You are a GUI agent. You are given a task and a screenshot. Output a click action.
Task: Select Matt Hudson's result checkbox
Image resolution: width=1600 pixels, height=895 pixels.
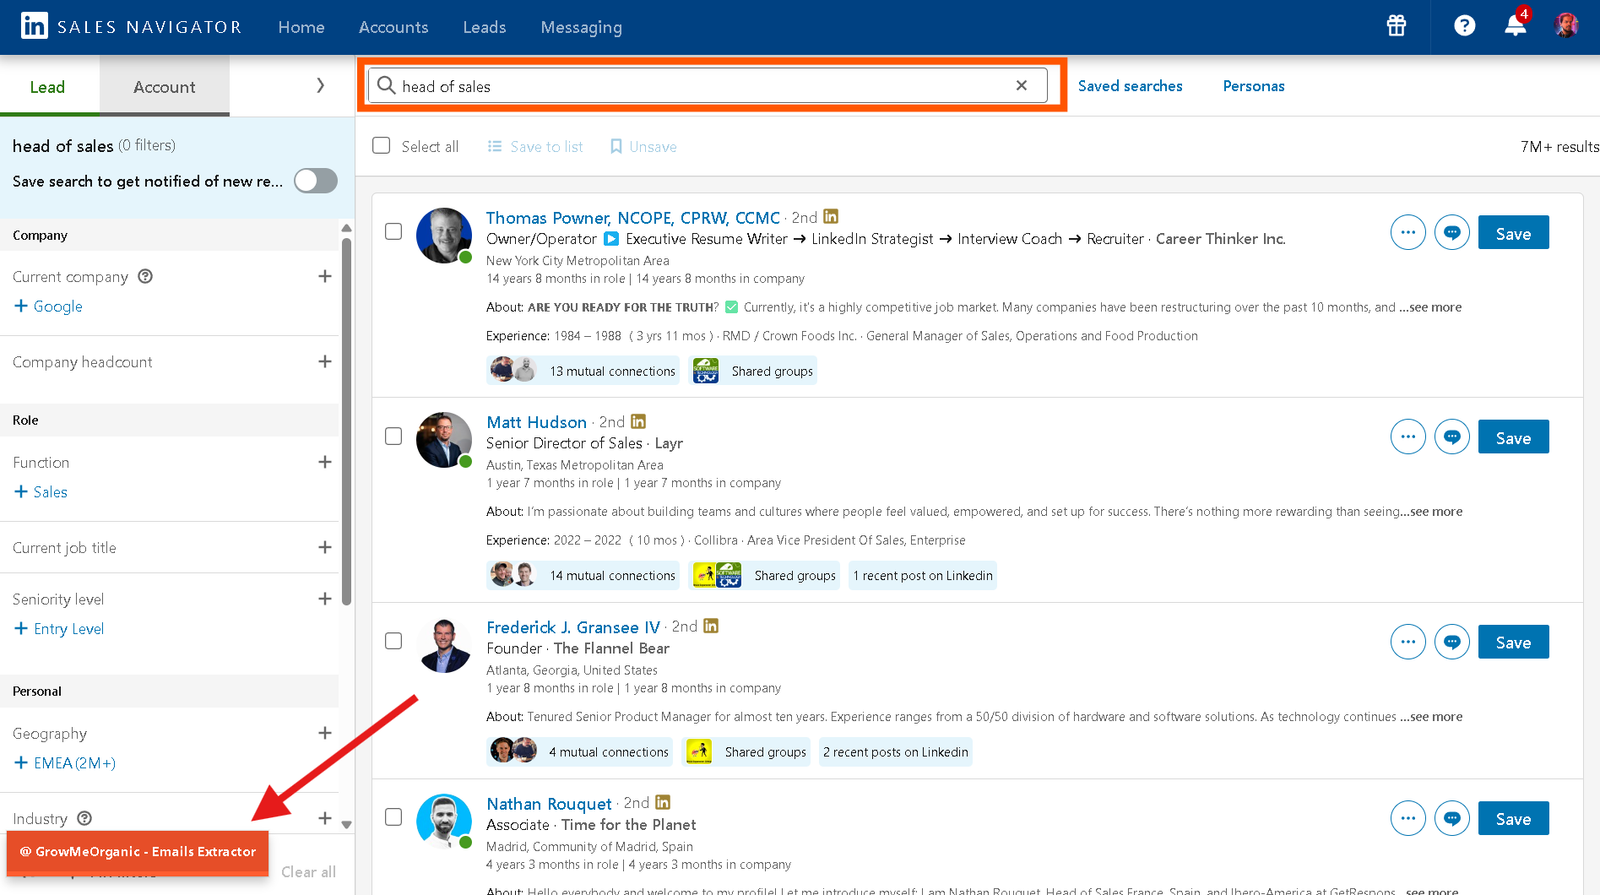[394, 436]
